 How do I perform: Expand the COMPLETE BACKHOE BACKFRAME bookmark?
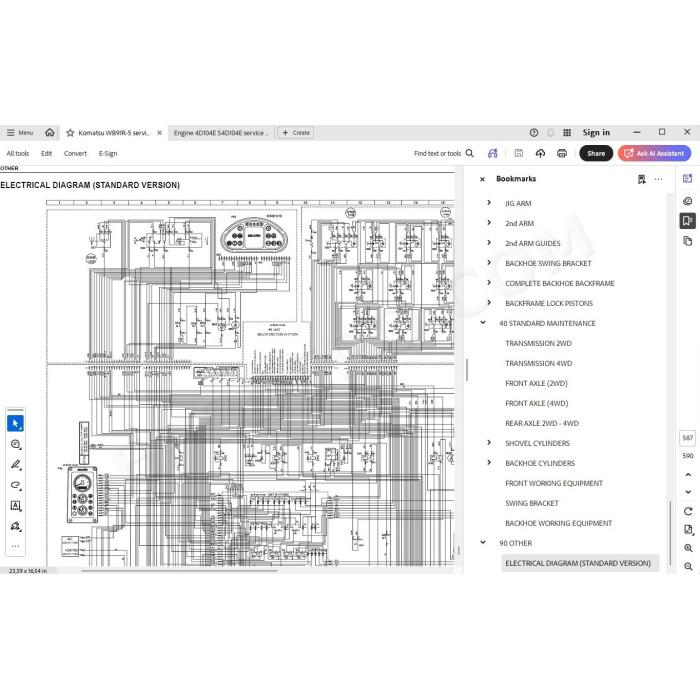(x=489, y=283)
